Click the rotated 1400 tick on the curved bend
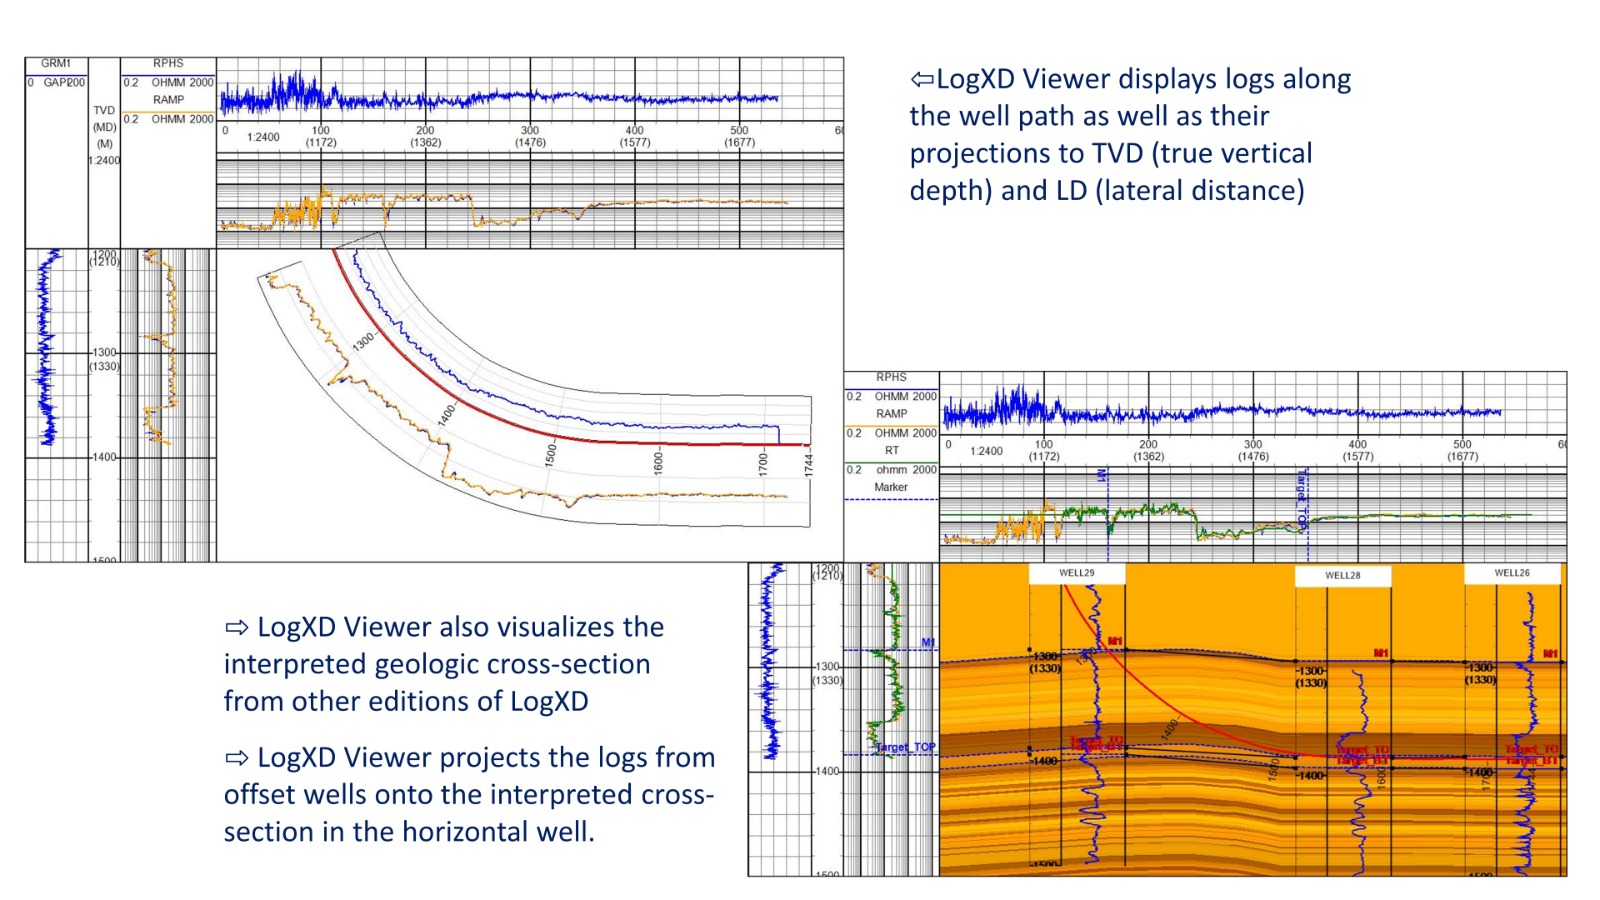The height and width of the screenshot is (900, 1600). 447,414
